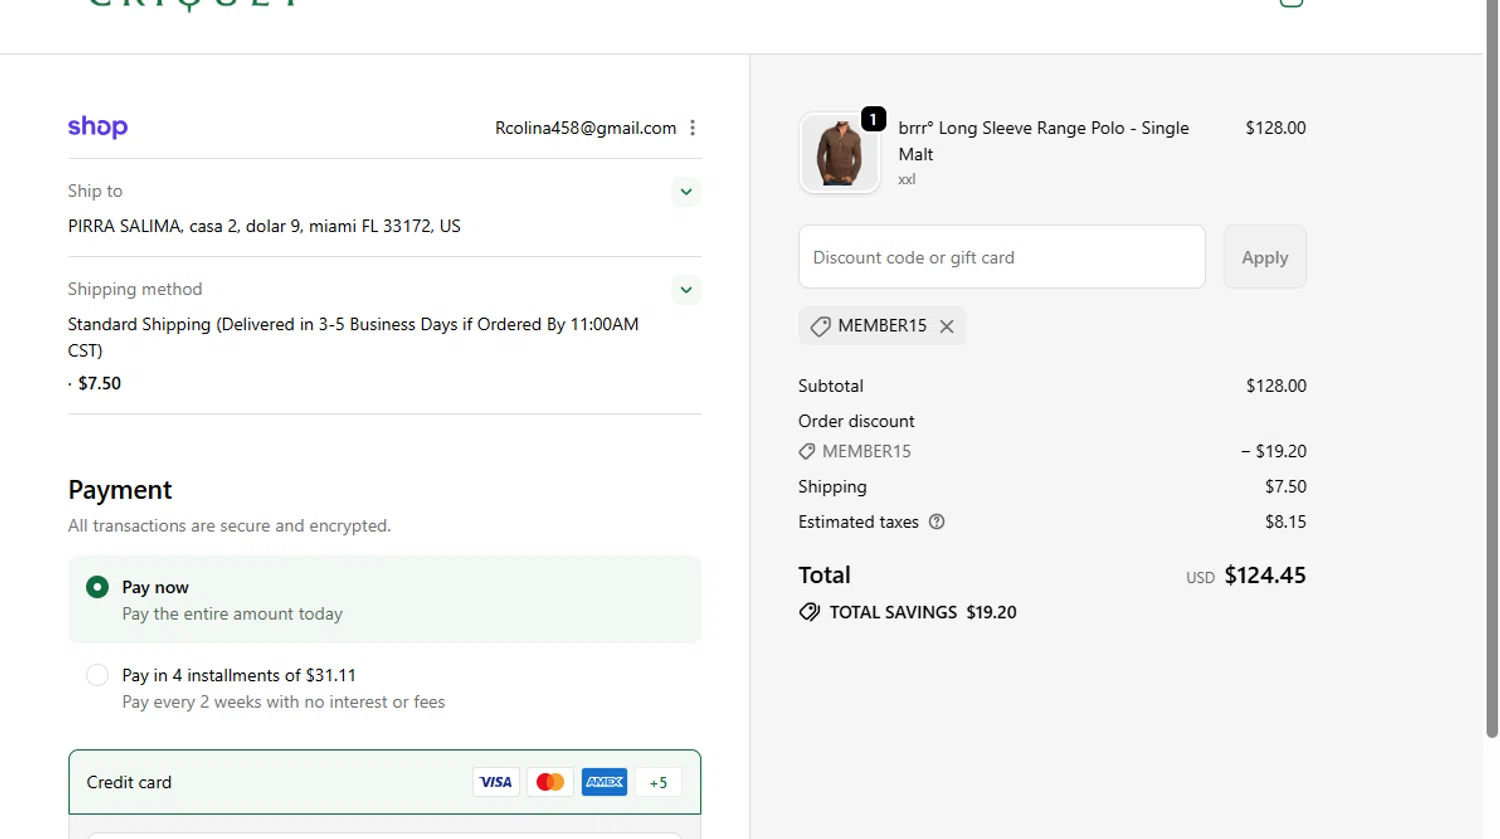Click the total amount $124.45

pyautogui.click(x=1265, y=575)
